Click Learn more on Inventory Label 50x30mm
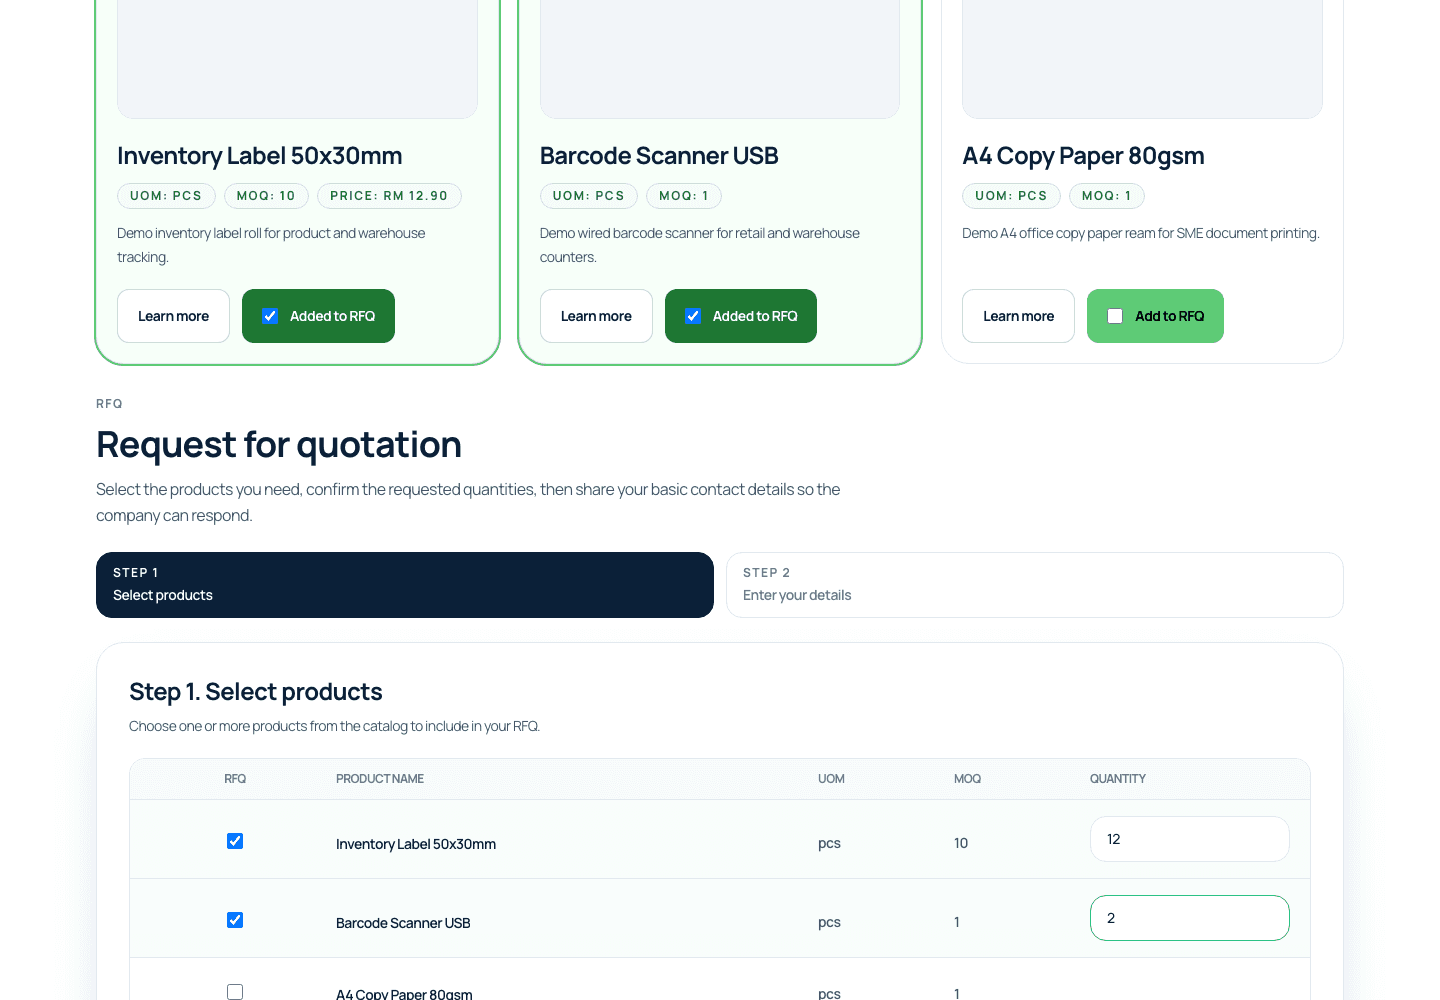1440x1000 pixels. click(173, 316)
